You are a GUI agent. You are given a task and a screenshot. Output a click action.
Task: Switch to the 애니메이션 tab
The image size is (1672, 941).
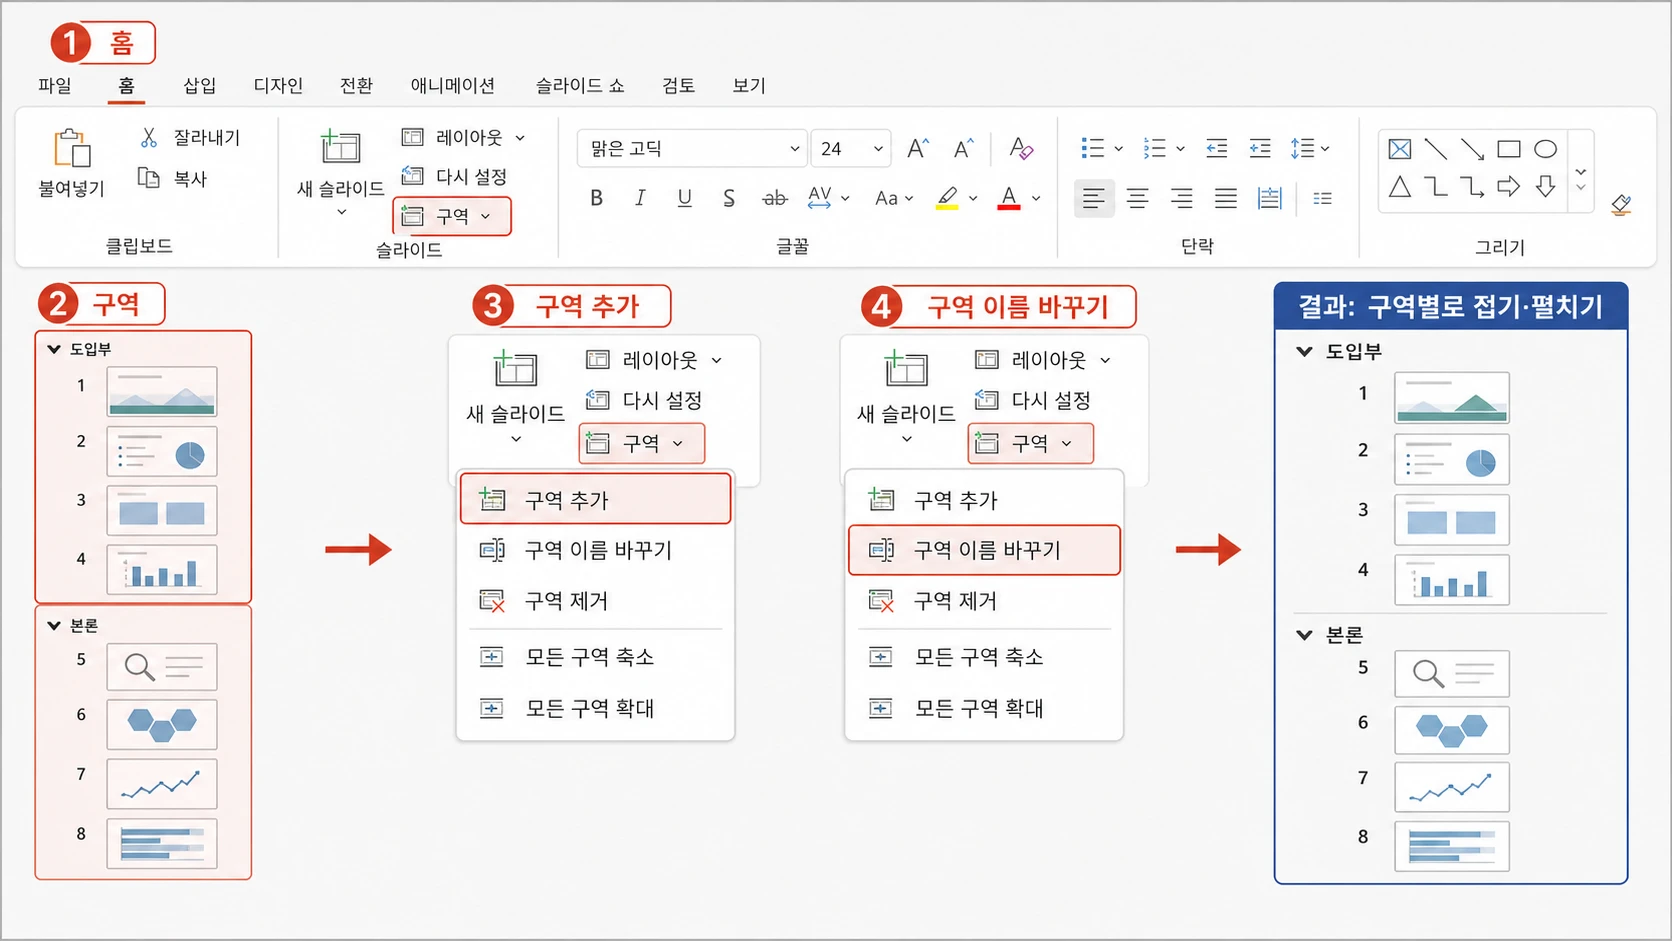point(453,86)
